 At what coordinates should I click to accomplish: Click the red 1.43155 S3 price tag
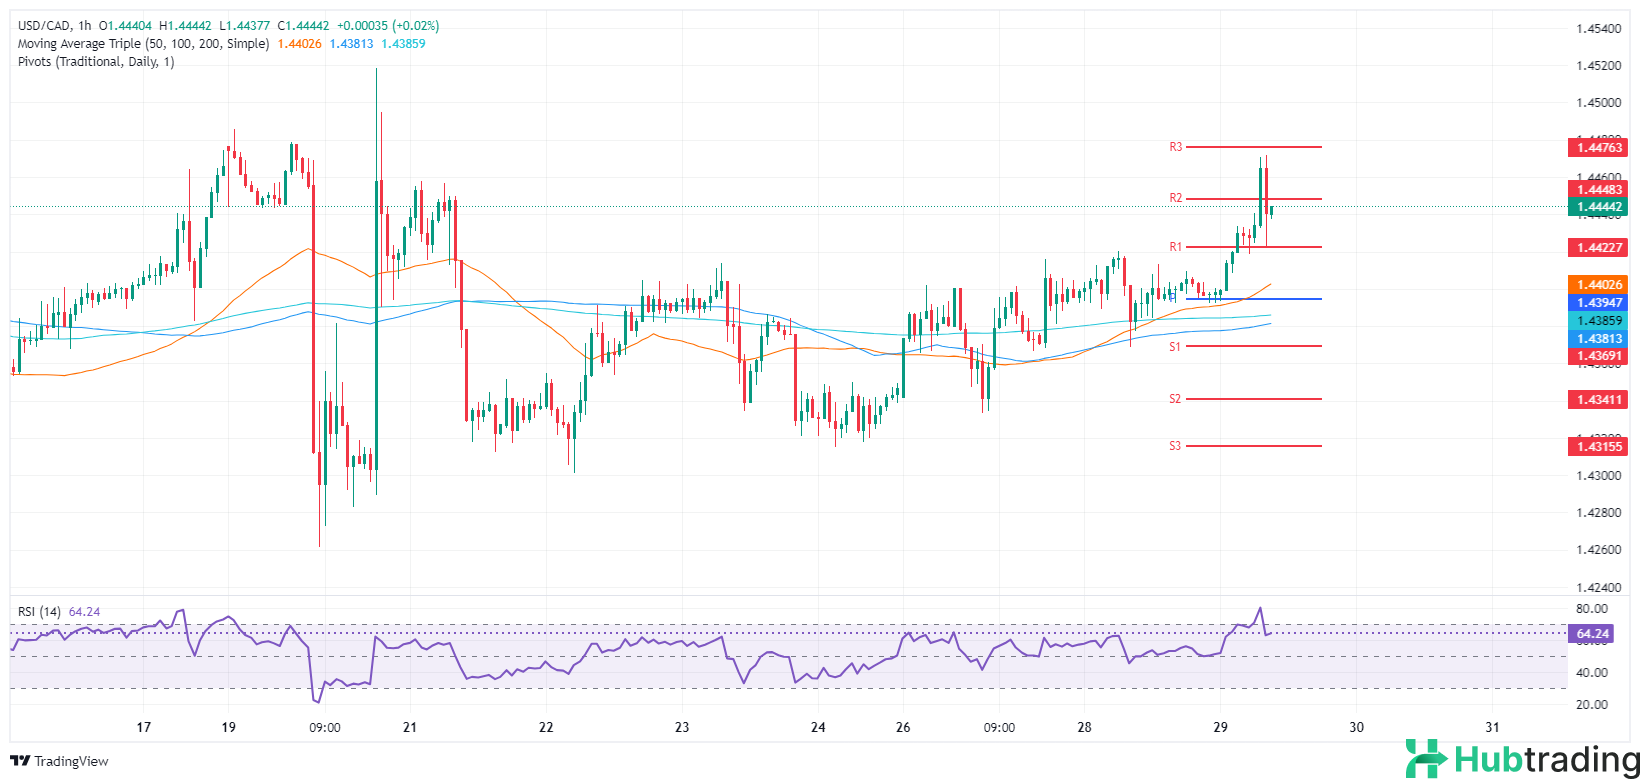[x=1599, y=447]
